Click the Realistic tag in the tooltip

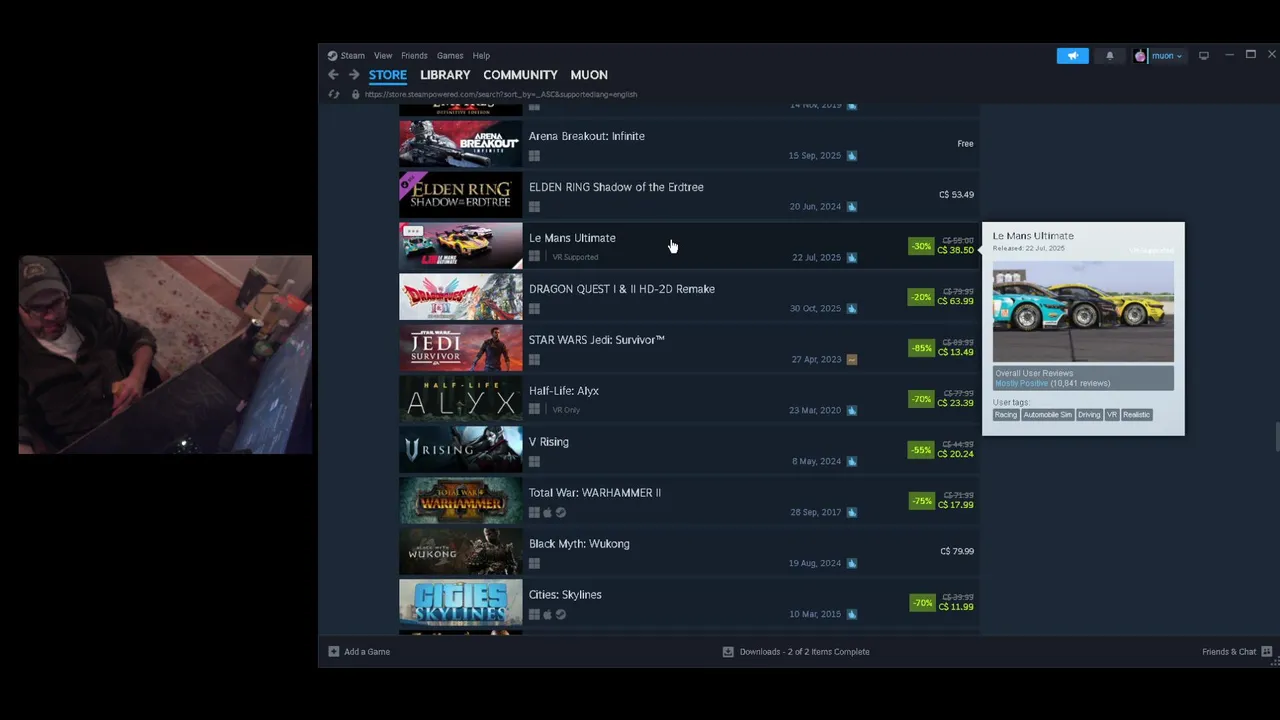click(1136, 415)
